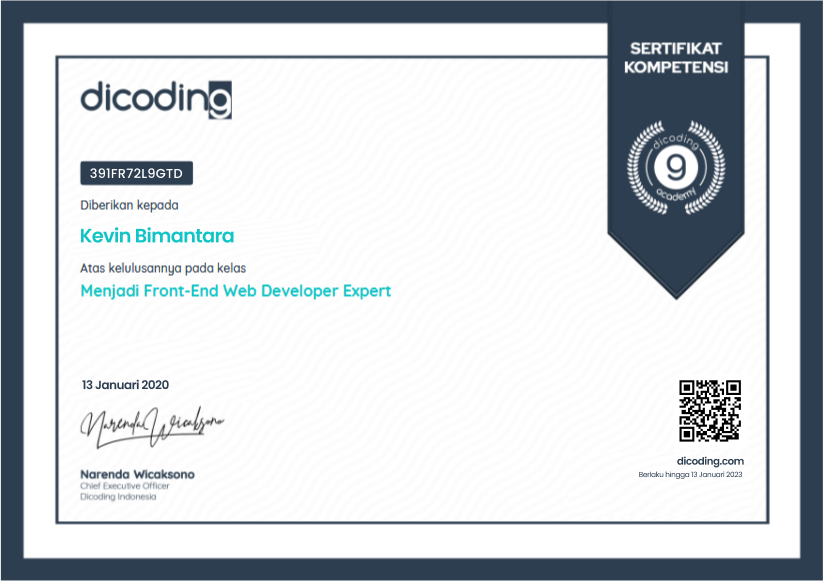Click the Atas kelulusannya pada kelas text

pos(163,267)
